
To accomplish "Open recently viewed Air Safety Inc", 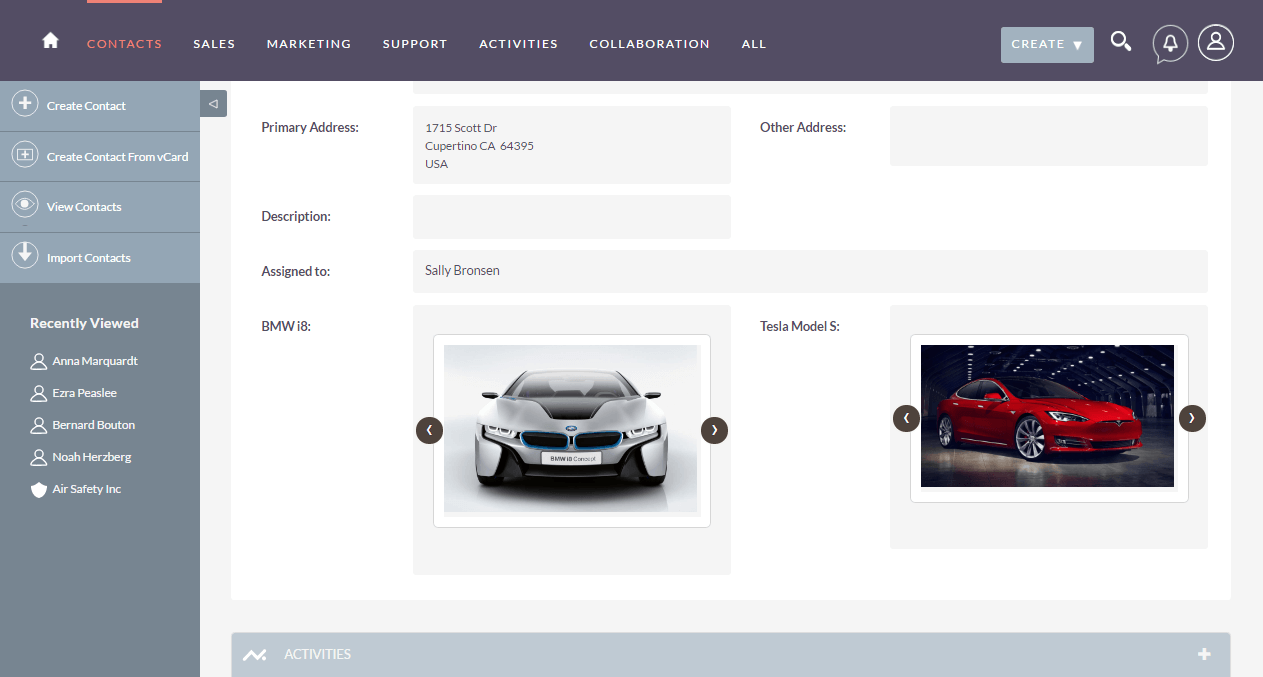I will (x=87, y=489).
